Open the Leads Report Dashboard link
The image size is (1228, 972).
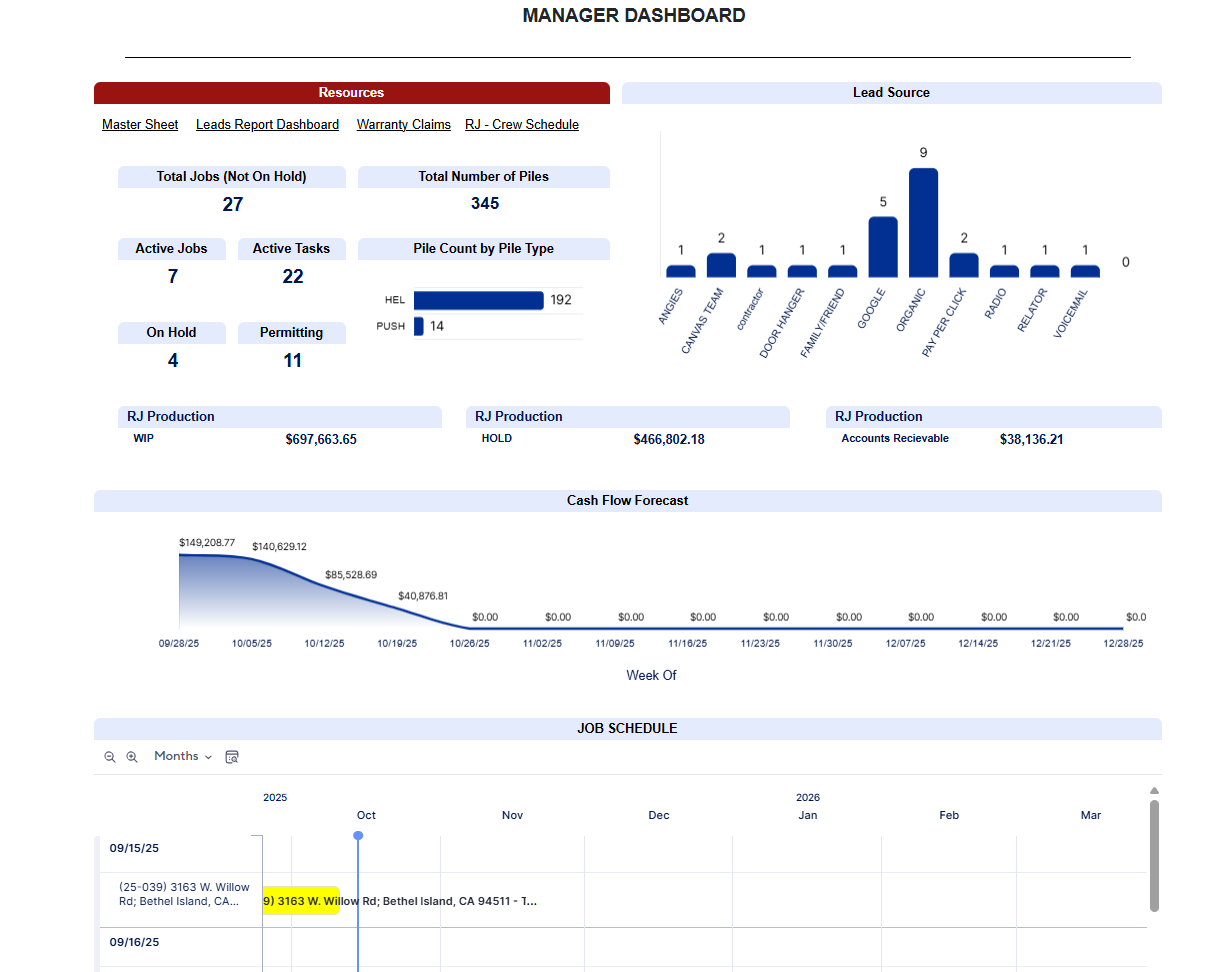[x=267, y=125]
